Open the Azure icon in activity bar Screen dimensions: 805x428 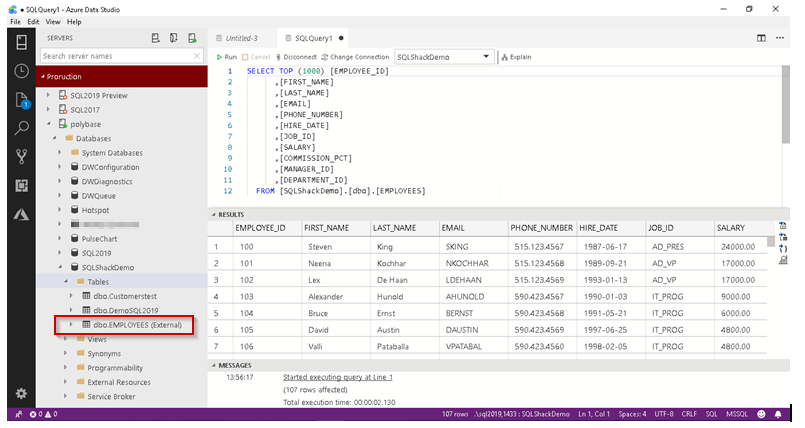point(21,214)
